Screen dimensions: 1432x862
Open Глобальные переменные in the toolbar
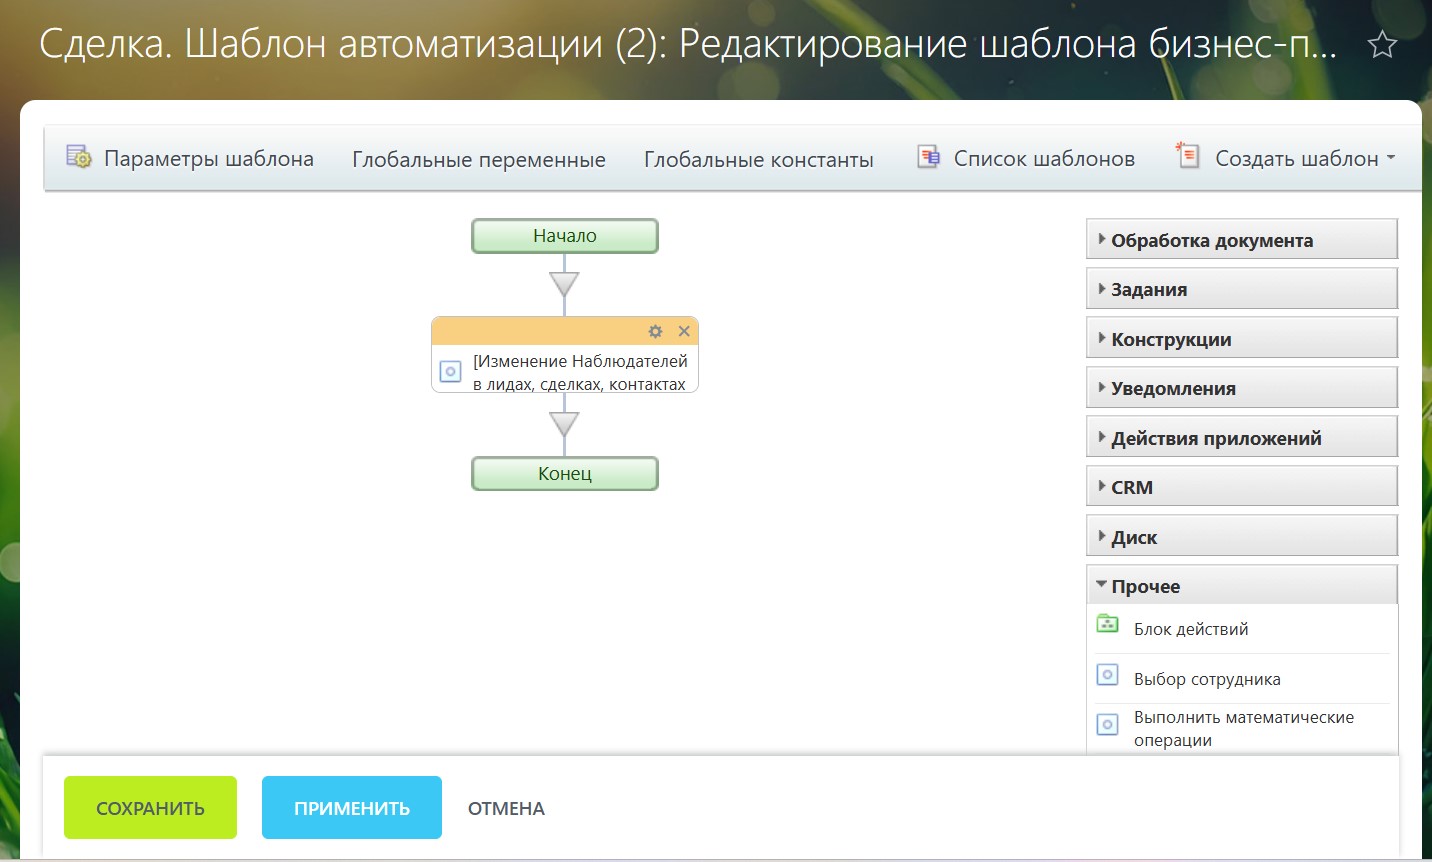[478, 159]
